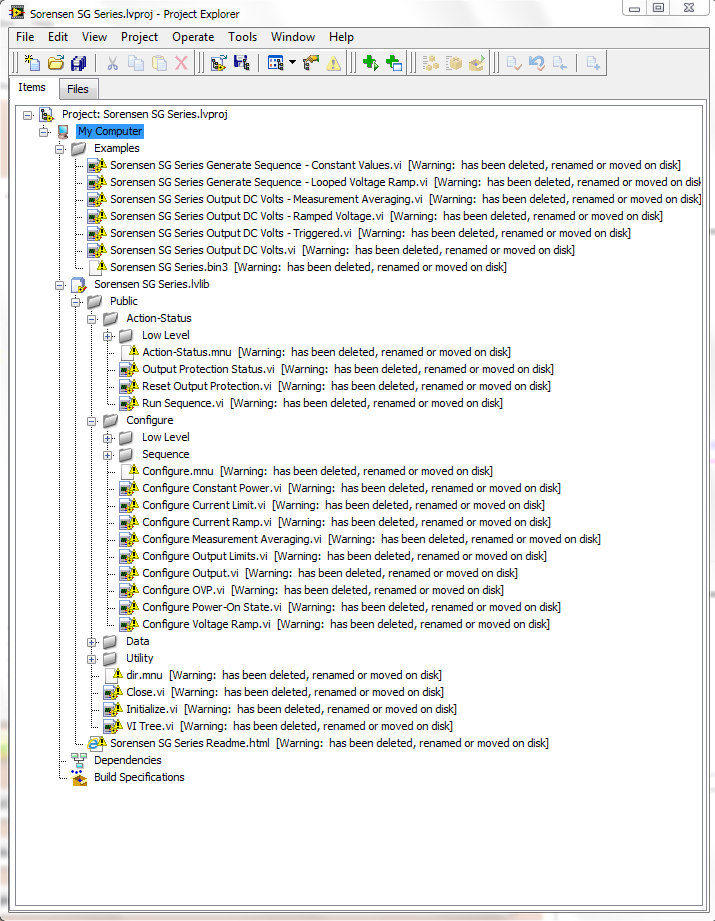
Task: Collapse the Public folder
Action: tap(76, 302)
